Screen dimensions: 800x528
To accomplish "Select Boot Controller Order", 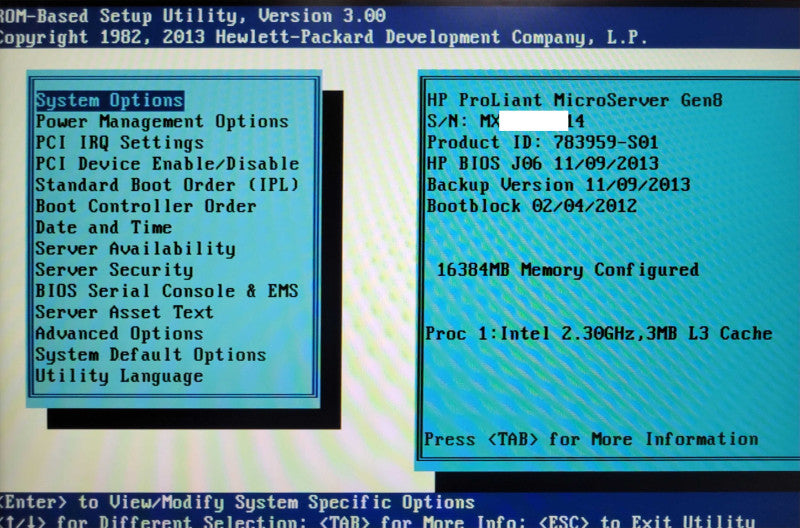I will point(146,206).
